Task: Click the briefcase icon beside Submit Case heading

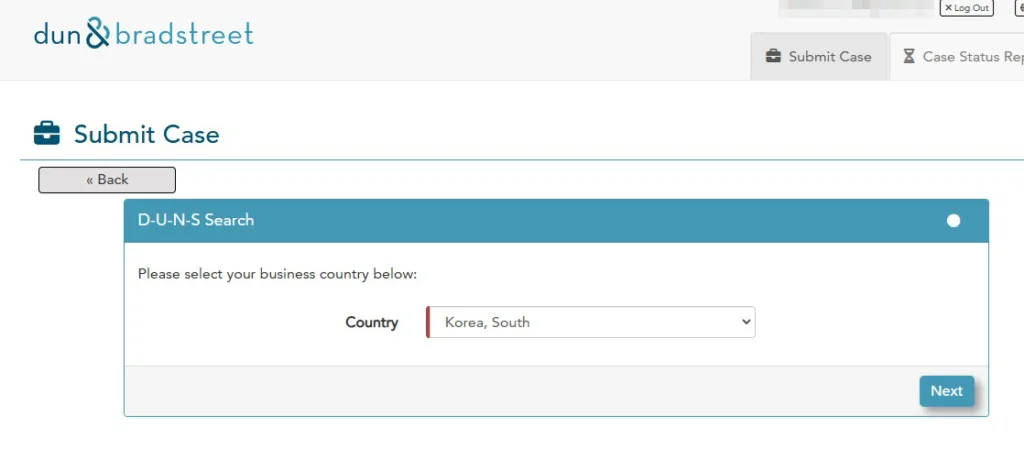Action: point(46,134)
